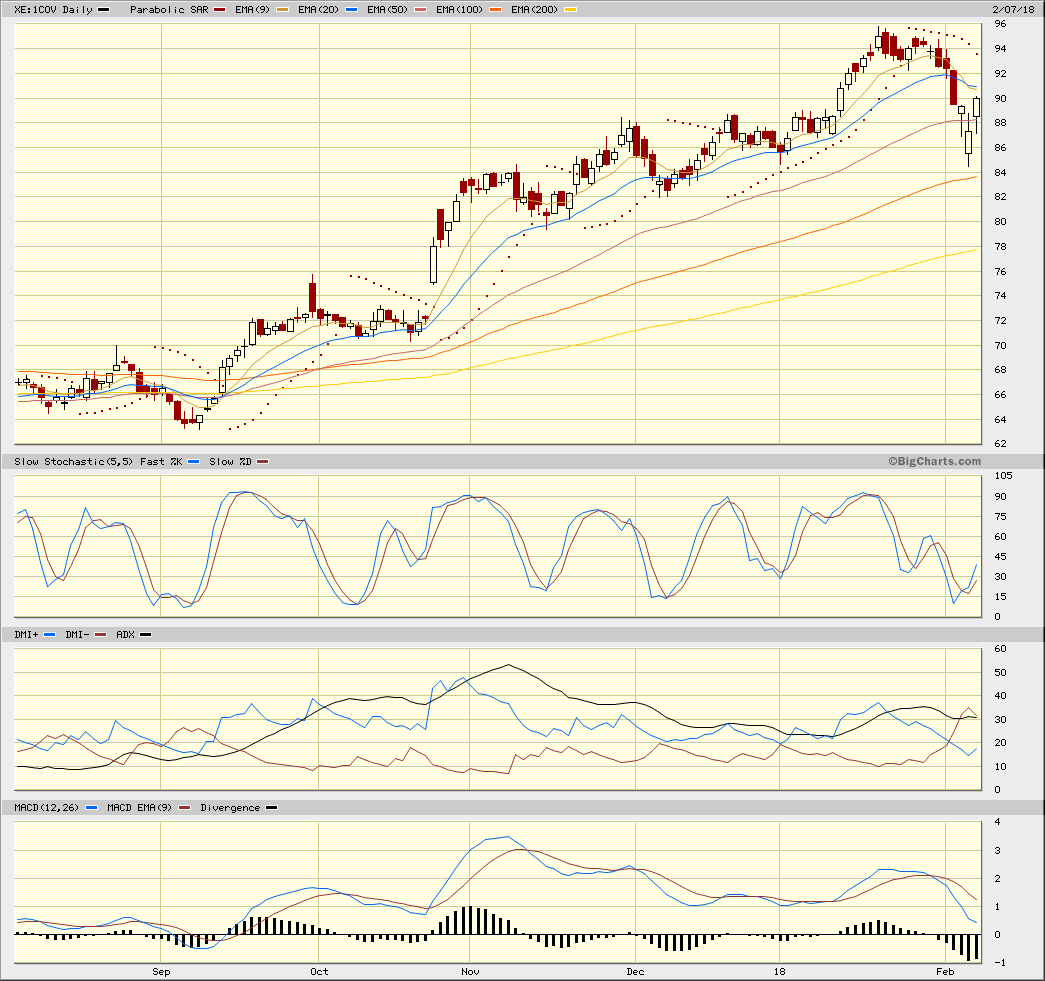Click the 2/07/18 date in the header
This screenshot has height=981, width=1045.
point(1013,10)
